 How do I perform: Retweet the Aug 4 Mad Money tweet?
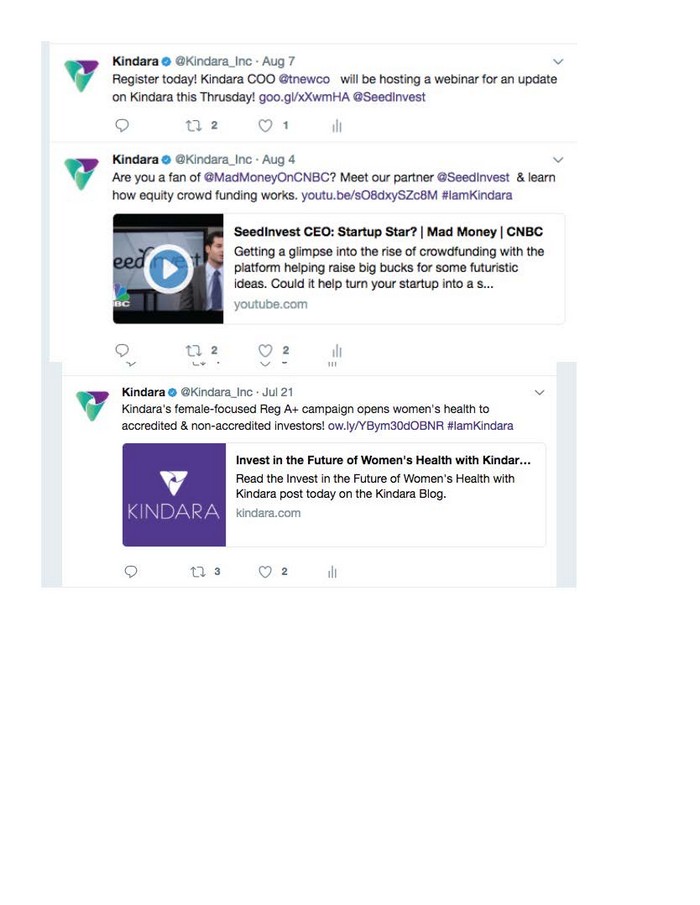tap(193, 350)
